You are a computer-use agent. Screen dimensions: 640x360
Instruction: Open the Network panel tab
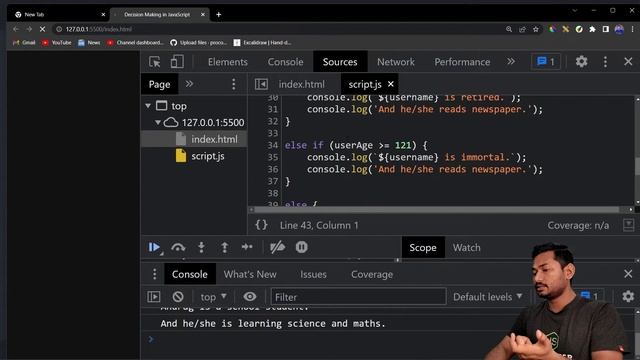(x=396, y=62)
